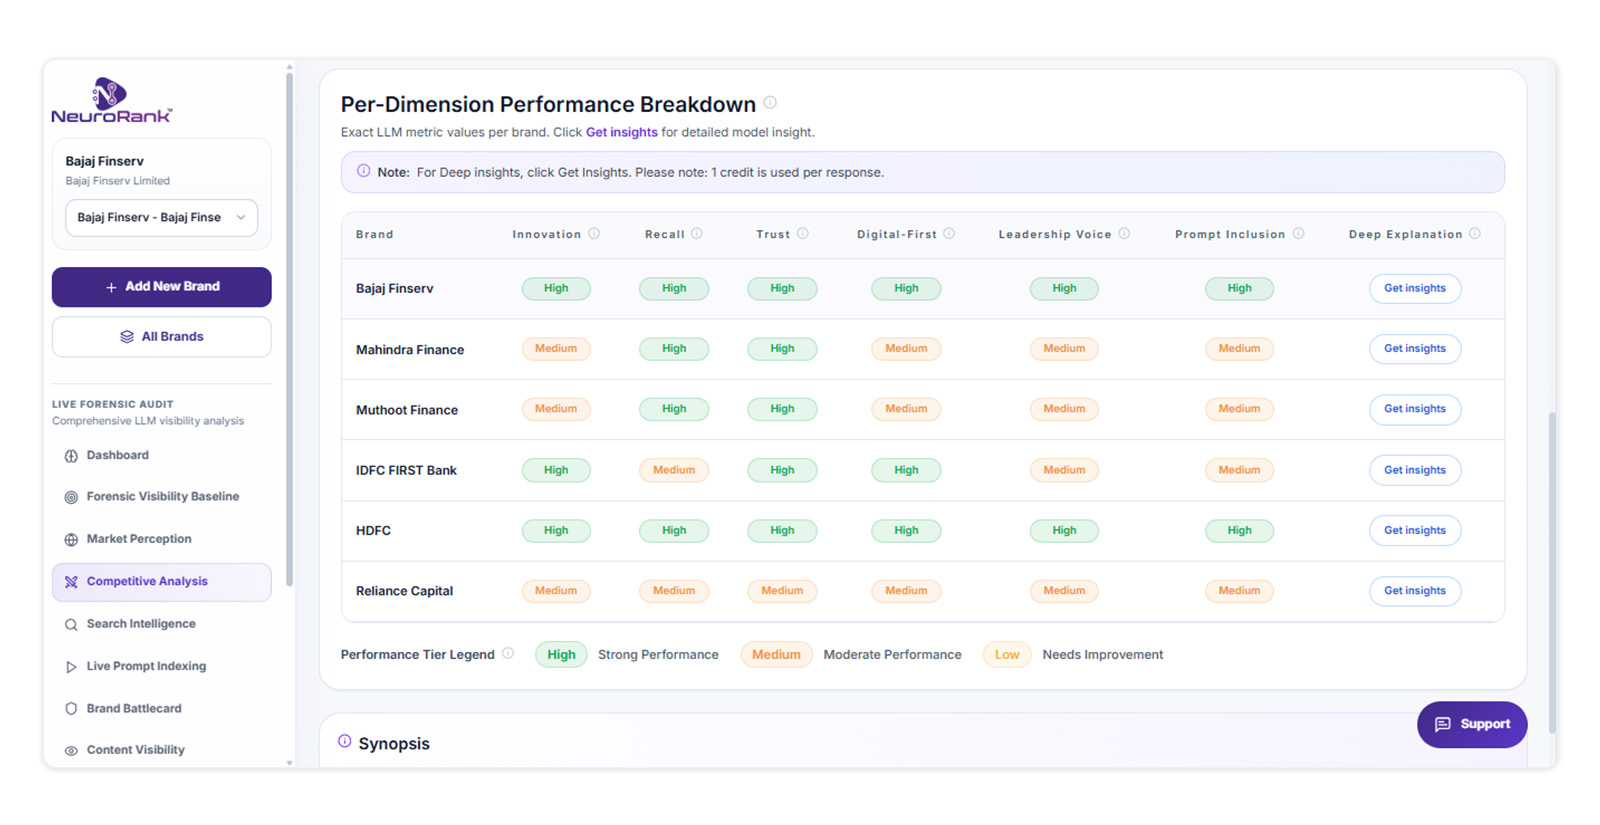Click Reliance Capital Trust Medium badge

[782, 591]
